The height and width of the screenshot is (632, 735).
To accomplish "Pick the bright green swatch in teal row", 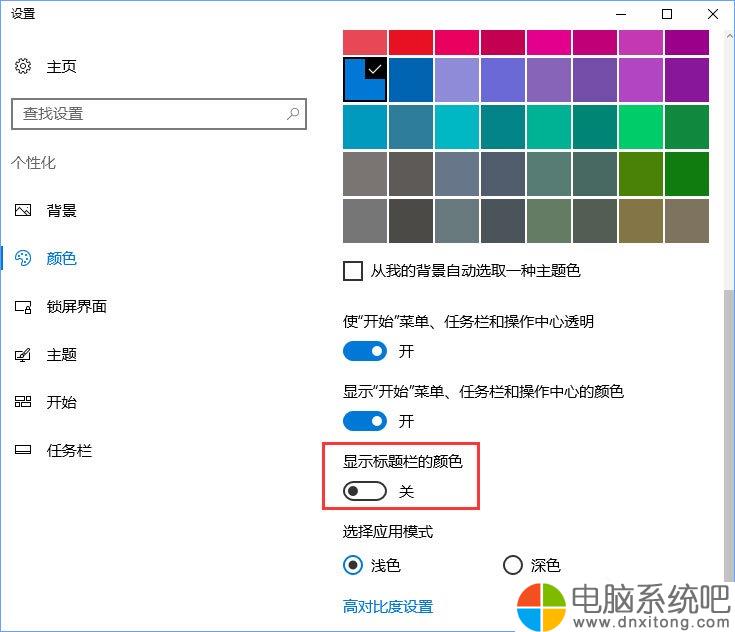I will tap(640, 127).
